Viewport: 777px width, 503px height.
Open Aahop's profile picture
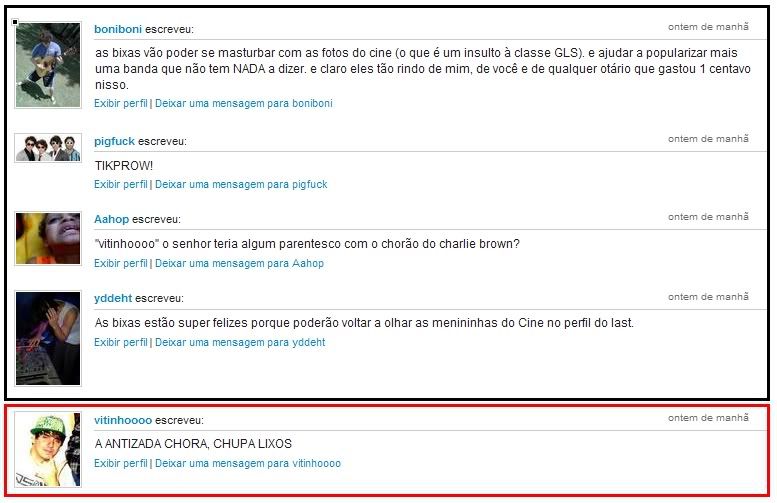(x=48, y=239)
